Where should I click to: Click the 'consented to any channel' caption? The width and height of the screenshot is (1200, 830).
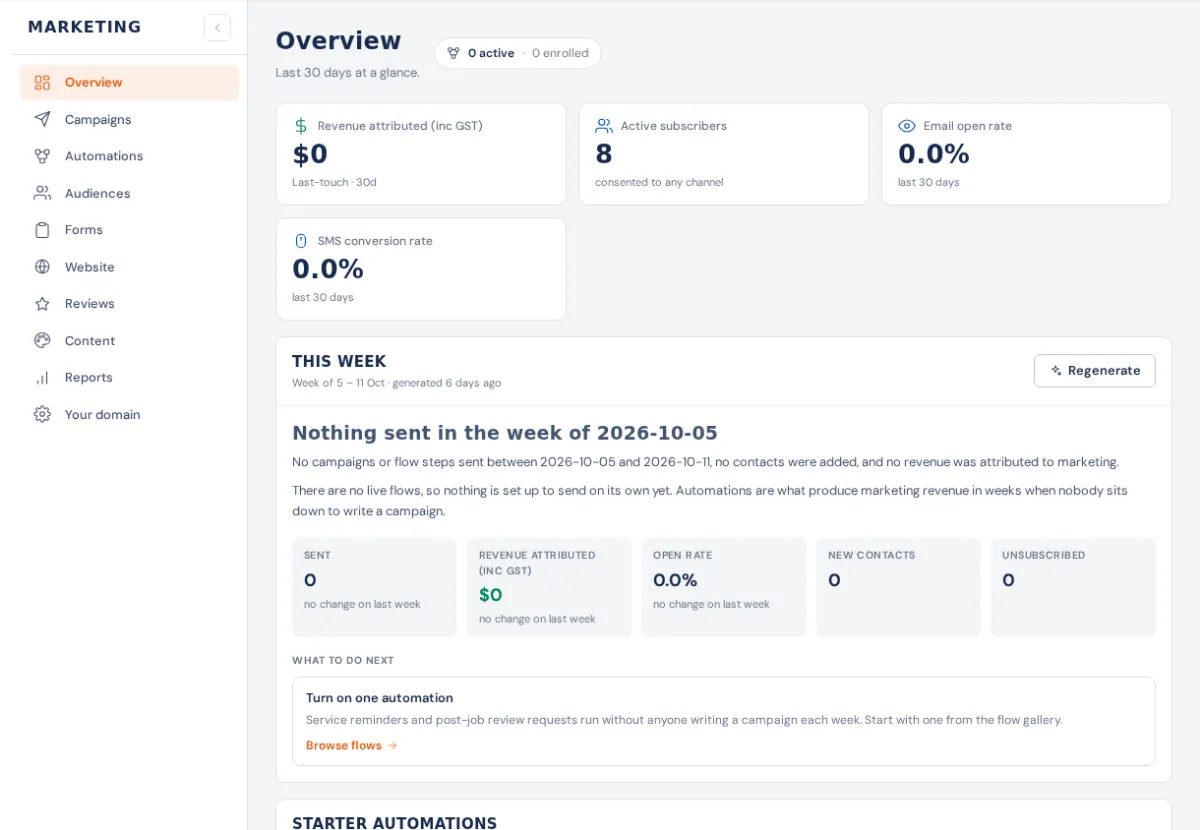pos(659,183)
